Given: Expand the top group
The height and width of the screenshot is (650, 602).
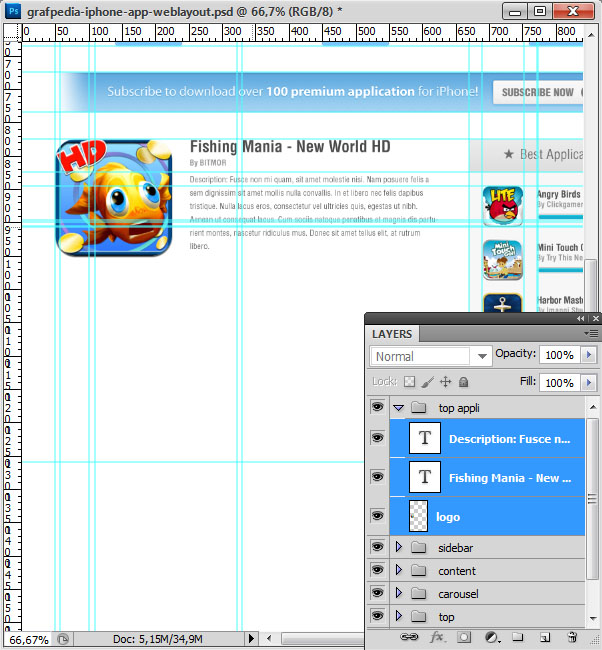Looking at the screenshot, I should [x=399, y=616].
